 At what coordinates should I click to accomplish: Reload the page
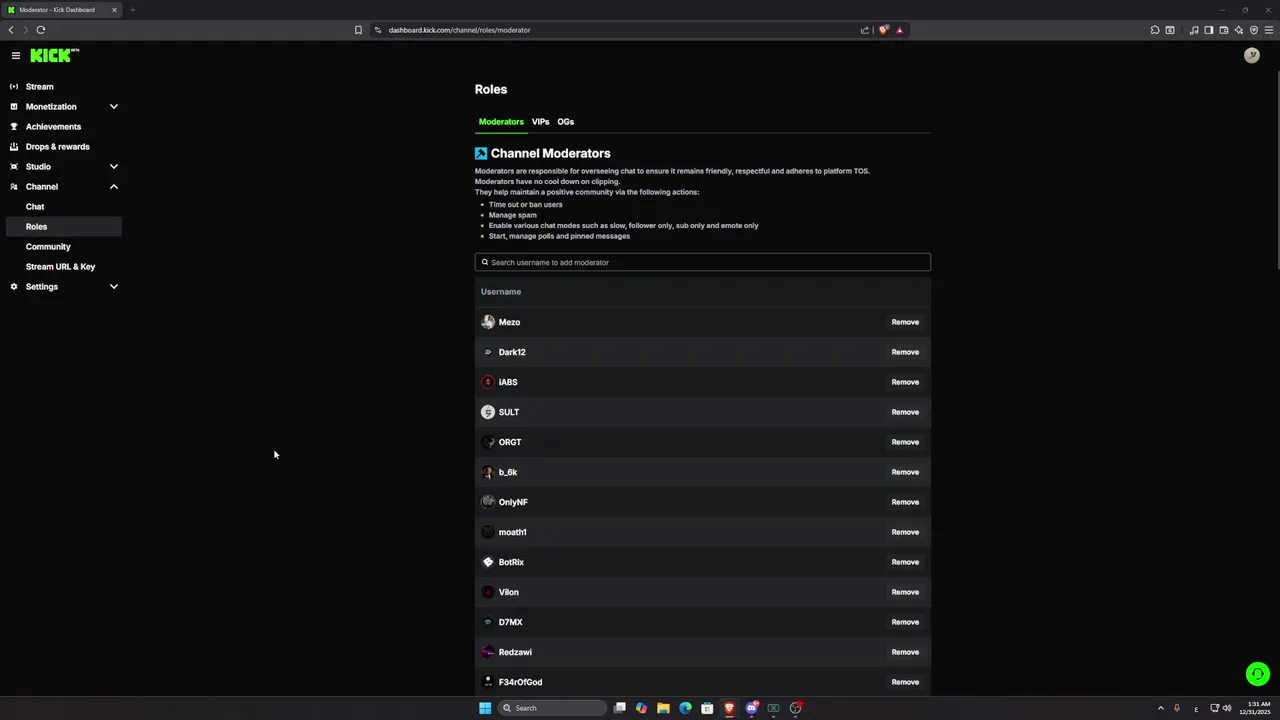point(41,30)
